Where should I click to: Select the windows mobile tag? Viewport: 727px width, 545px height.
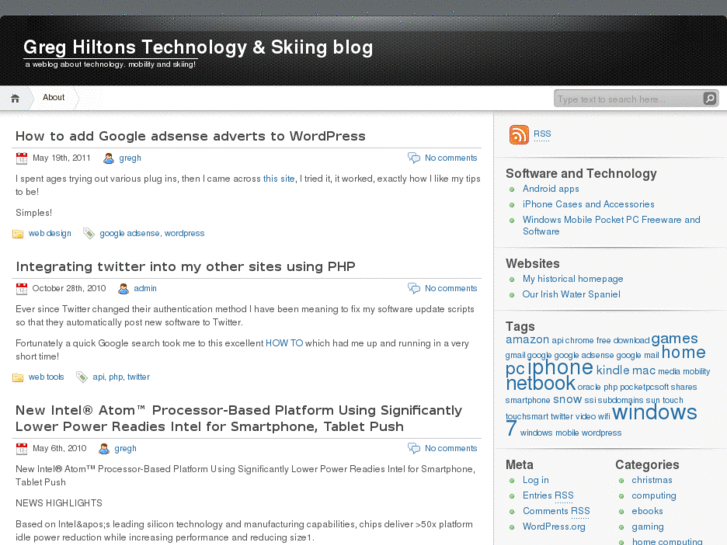[549, 433]
